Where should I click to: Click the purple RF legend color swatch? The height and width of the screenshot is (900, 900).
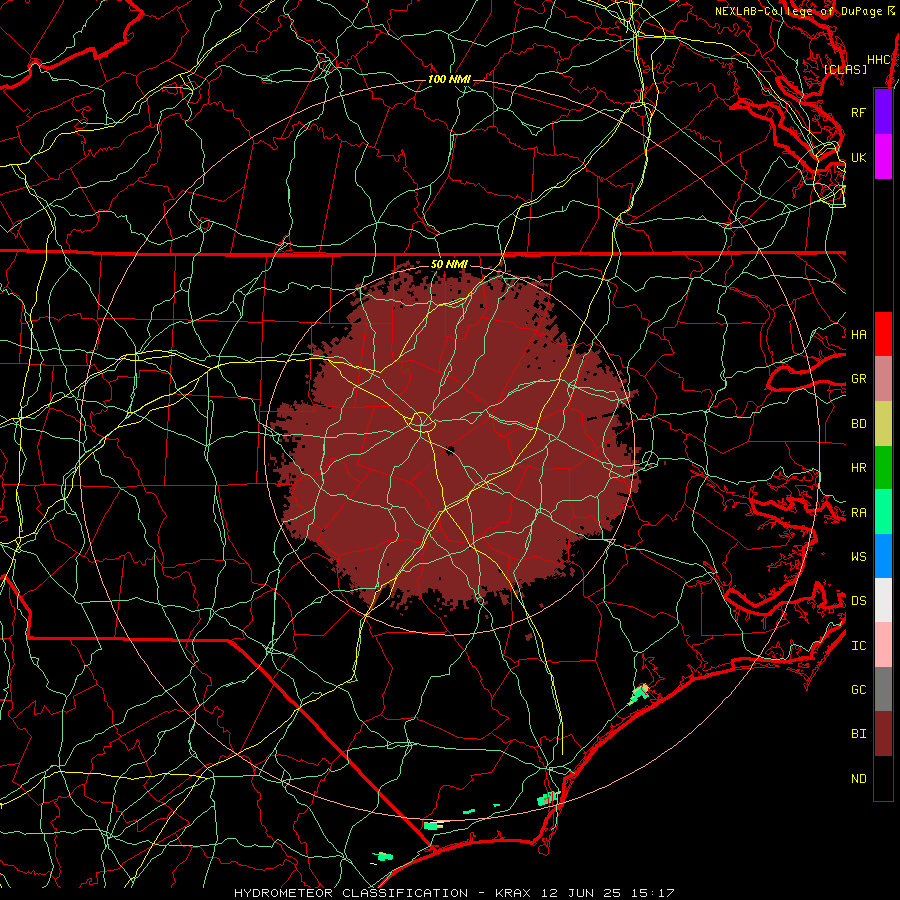[883, 112]
